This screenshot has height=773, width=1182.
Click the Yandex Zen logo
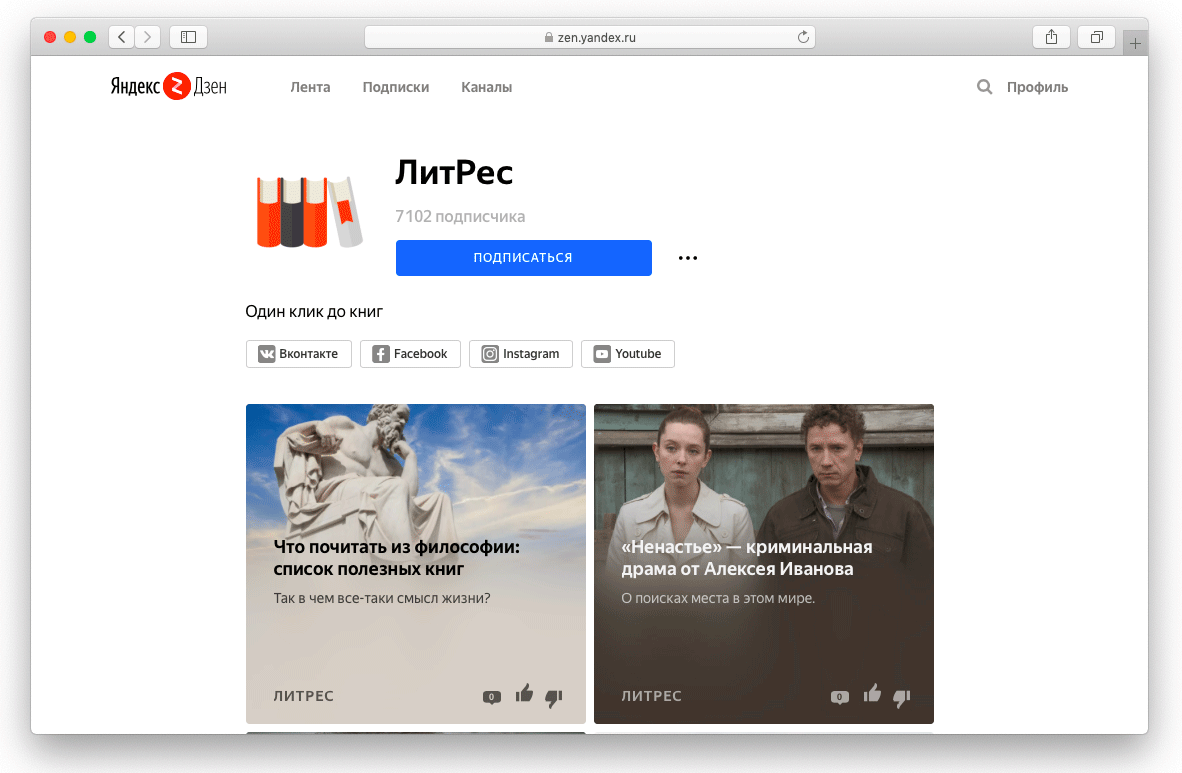169,86
